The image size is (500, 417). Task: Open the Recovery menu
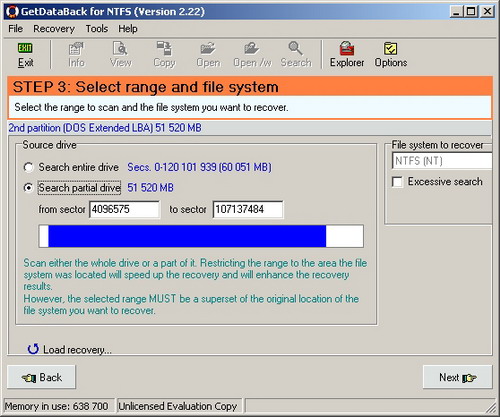click(x=54, y=29)
